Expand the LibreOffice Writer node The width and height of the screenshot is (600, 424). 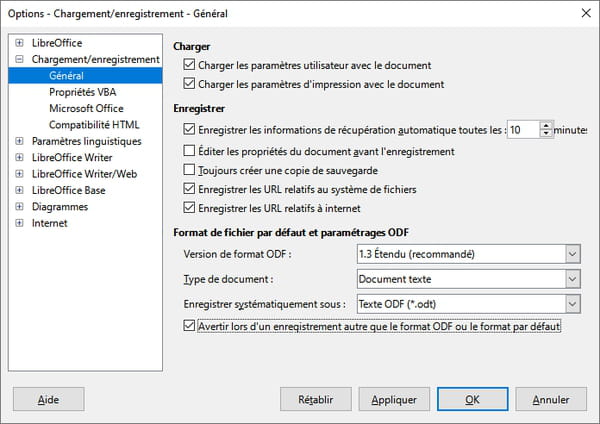click(19, 157)
